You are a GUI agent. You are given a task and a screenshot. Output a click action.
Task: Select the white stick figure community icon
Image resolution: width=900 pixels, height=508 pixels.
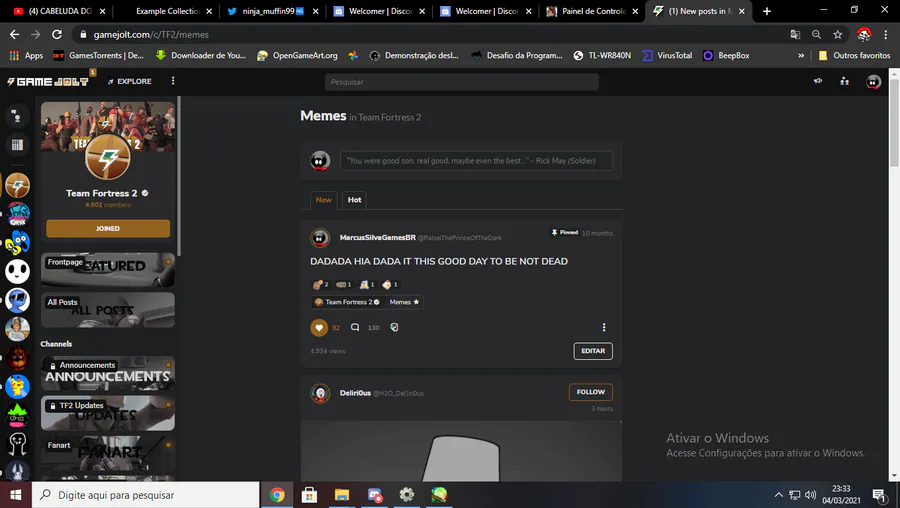(17, 444)
